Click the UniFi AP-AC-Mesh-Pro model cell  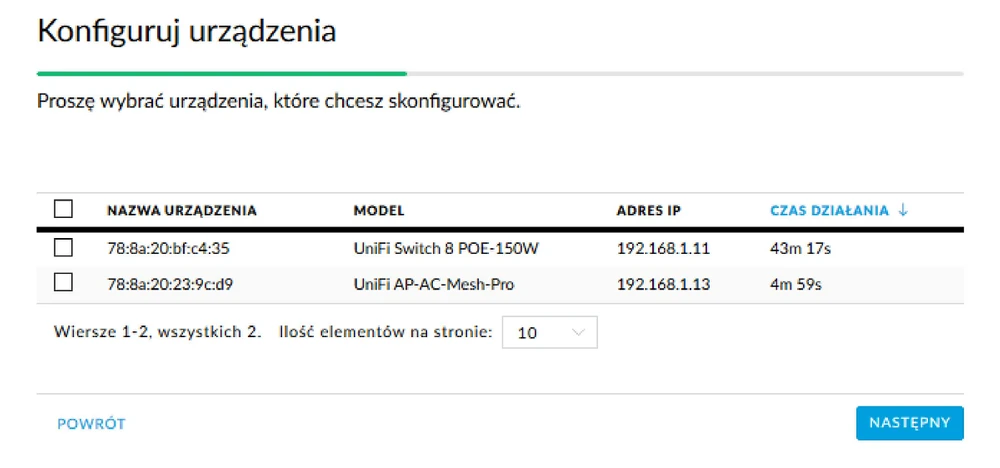(435, 284)
